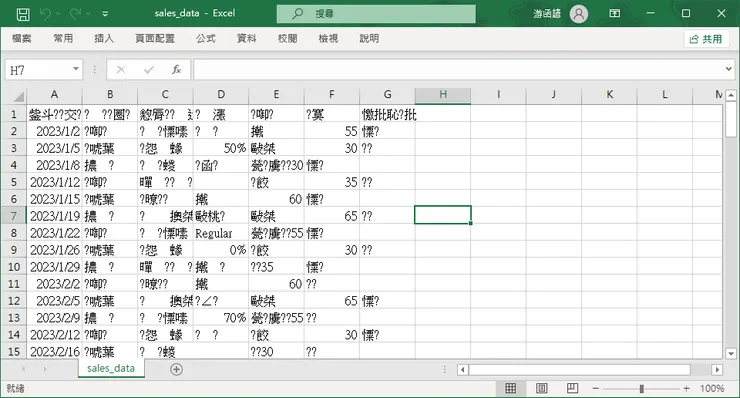The height and width of the screenshot is (398, 740).
Task: Click inside the formula bar input
Action: click(x=458, y=70)
